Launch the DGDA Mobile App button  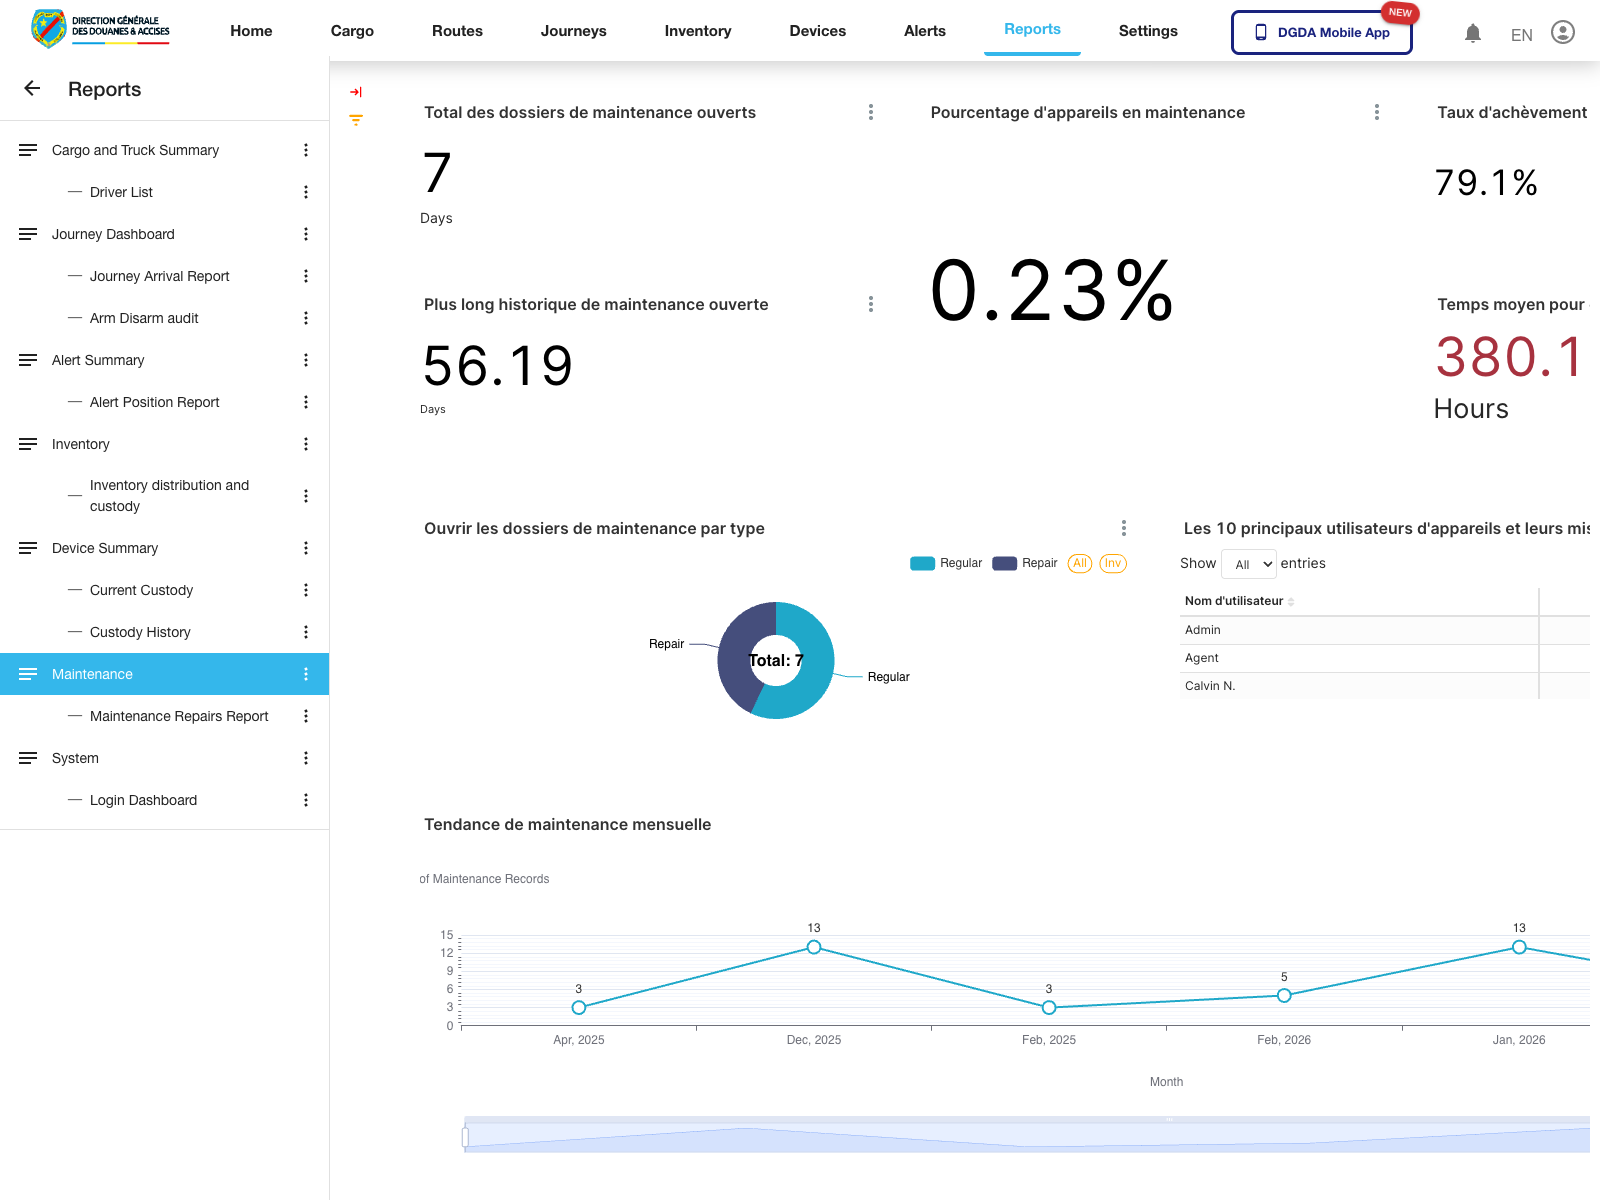pyautogui.click(x=1321, y=32)
